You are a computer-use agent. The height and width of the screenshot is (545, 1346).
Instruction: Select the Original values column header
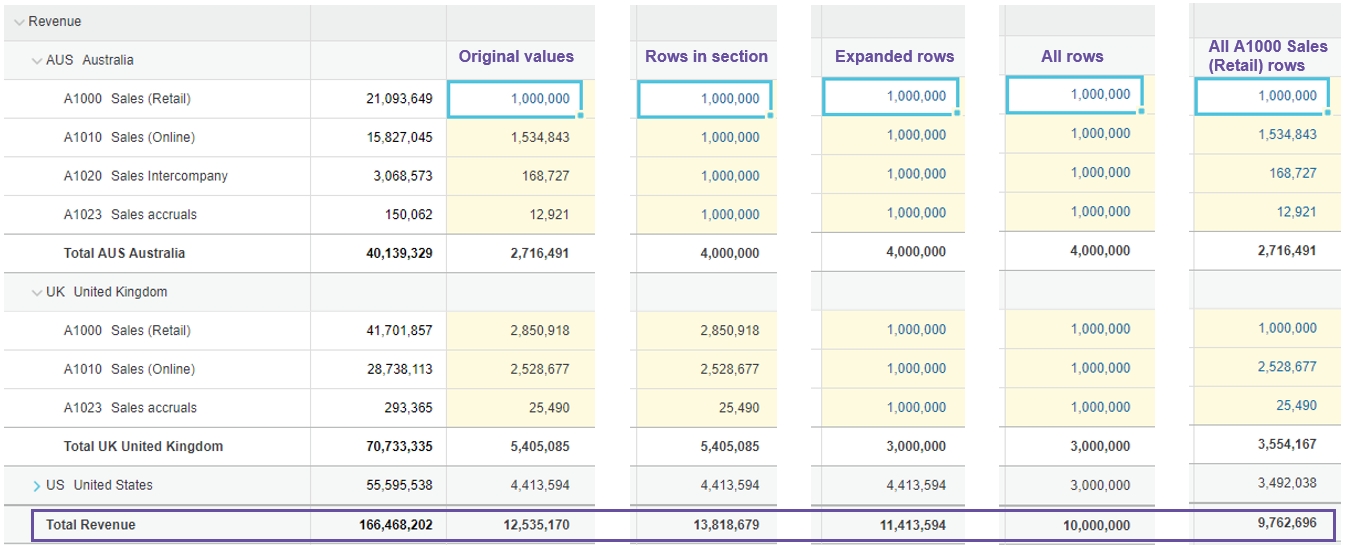516,57
